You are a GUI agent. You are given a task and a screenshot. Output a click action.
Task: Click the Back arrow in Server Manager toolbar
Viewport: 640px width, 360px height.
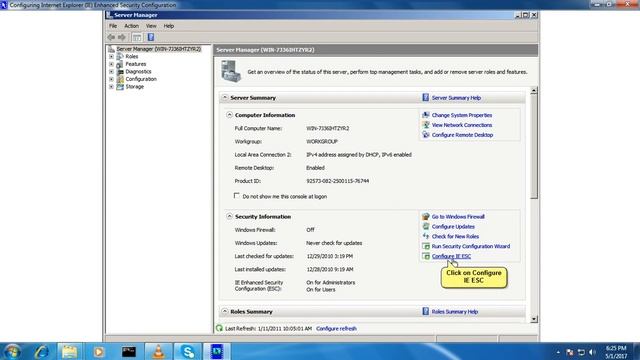coord(111,37)
